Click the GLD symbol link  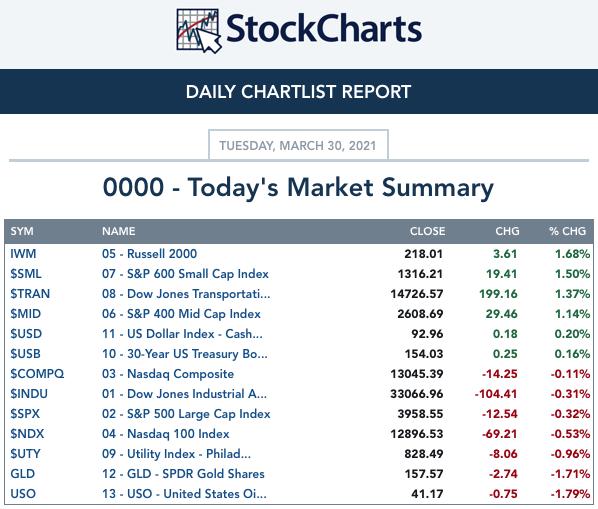pos(23,474)
